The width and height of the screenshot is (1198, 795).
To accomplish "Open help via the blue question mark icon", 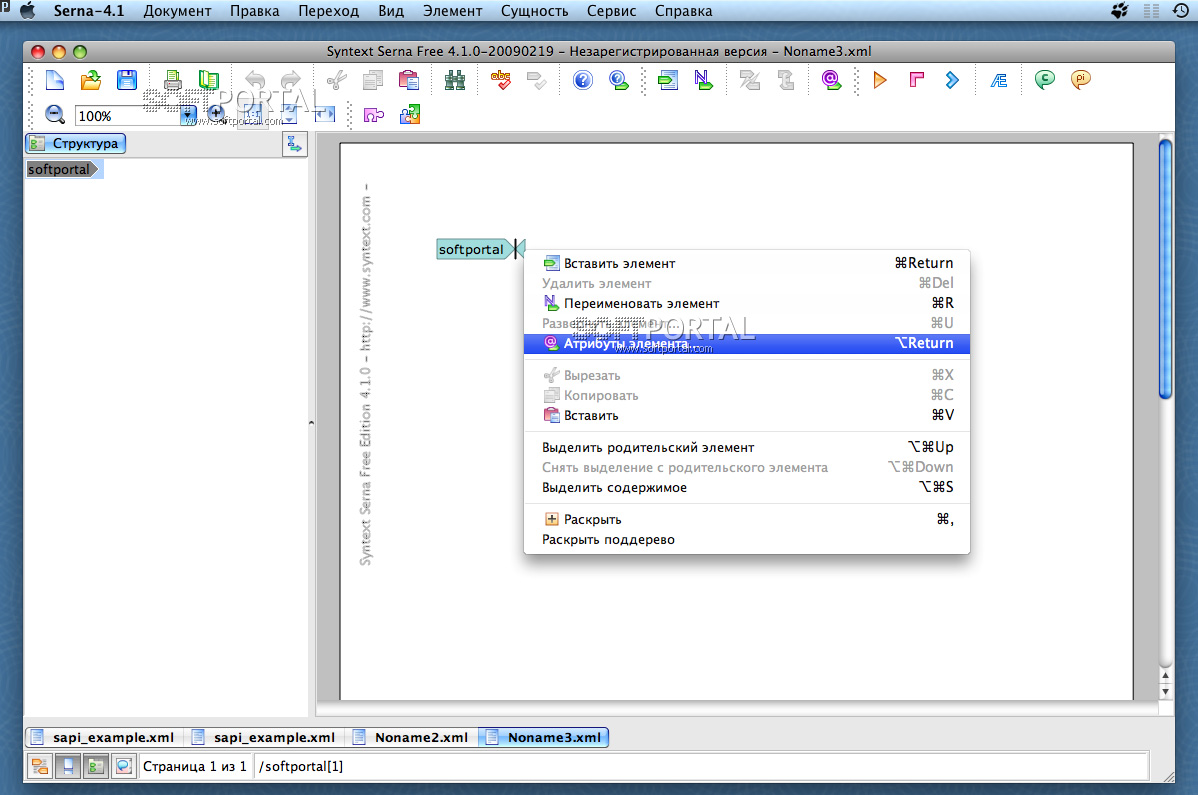I will point(583,79).
